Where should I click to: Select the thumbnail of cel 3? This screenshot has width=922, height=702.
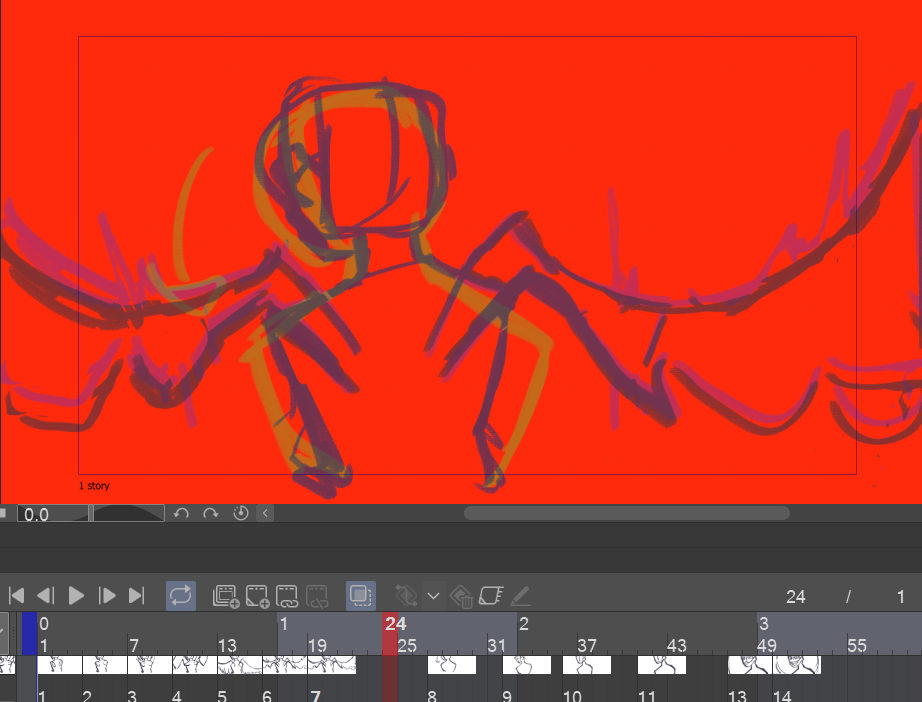point(150,665)
